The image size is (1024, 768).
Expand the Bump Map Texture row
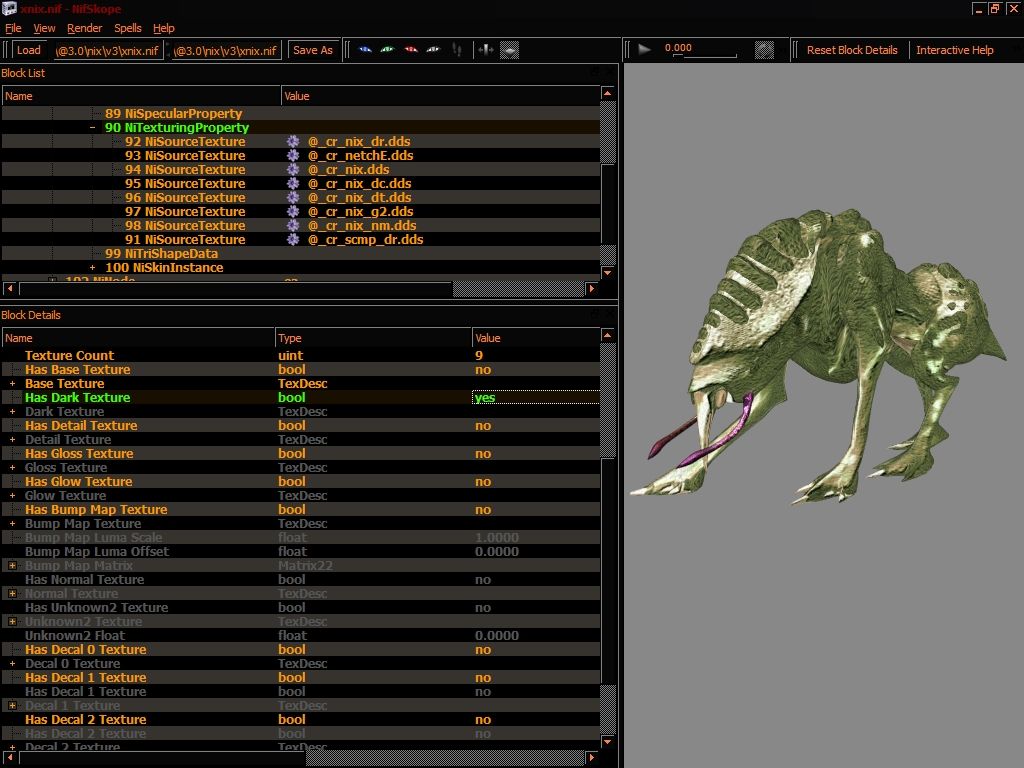click(12, 524)
